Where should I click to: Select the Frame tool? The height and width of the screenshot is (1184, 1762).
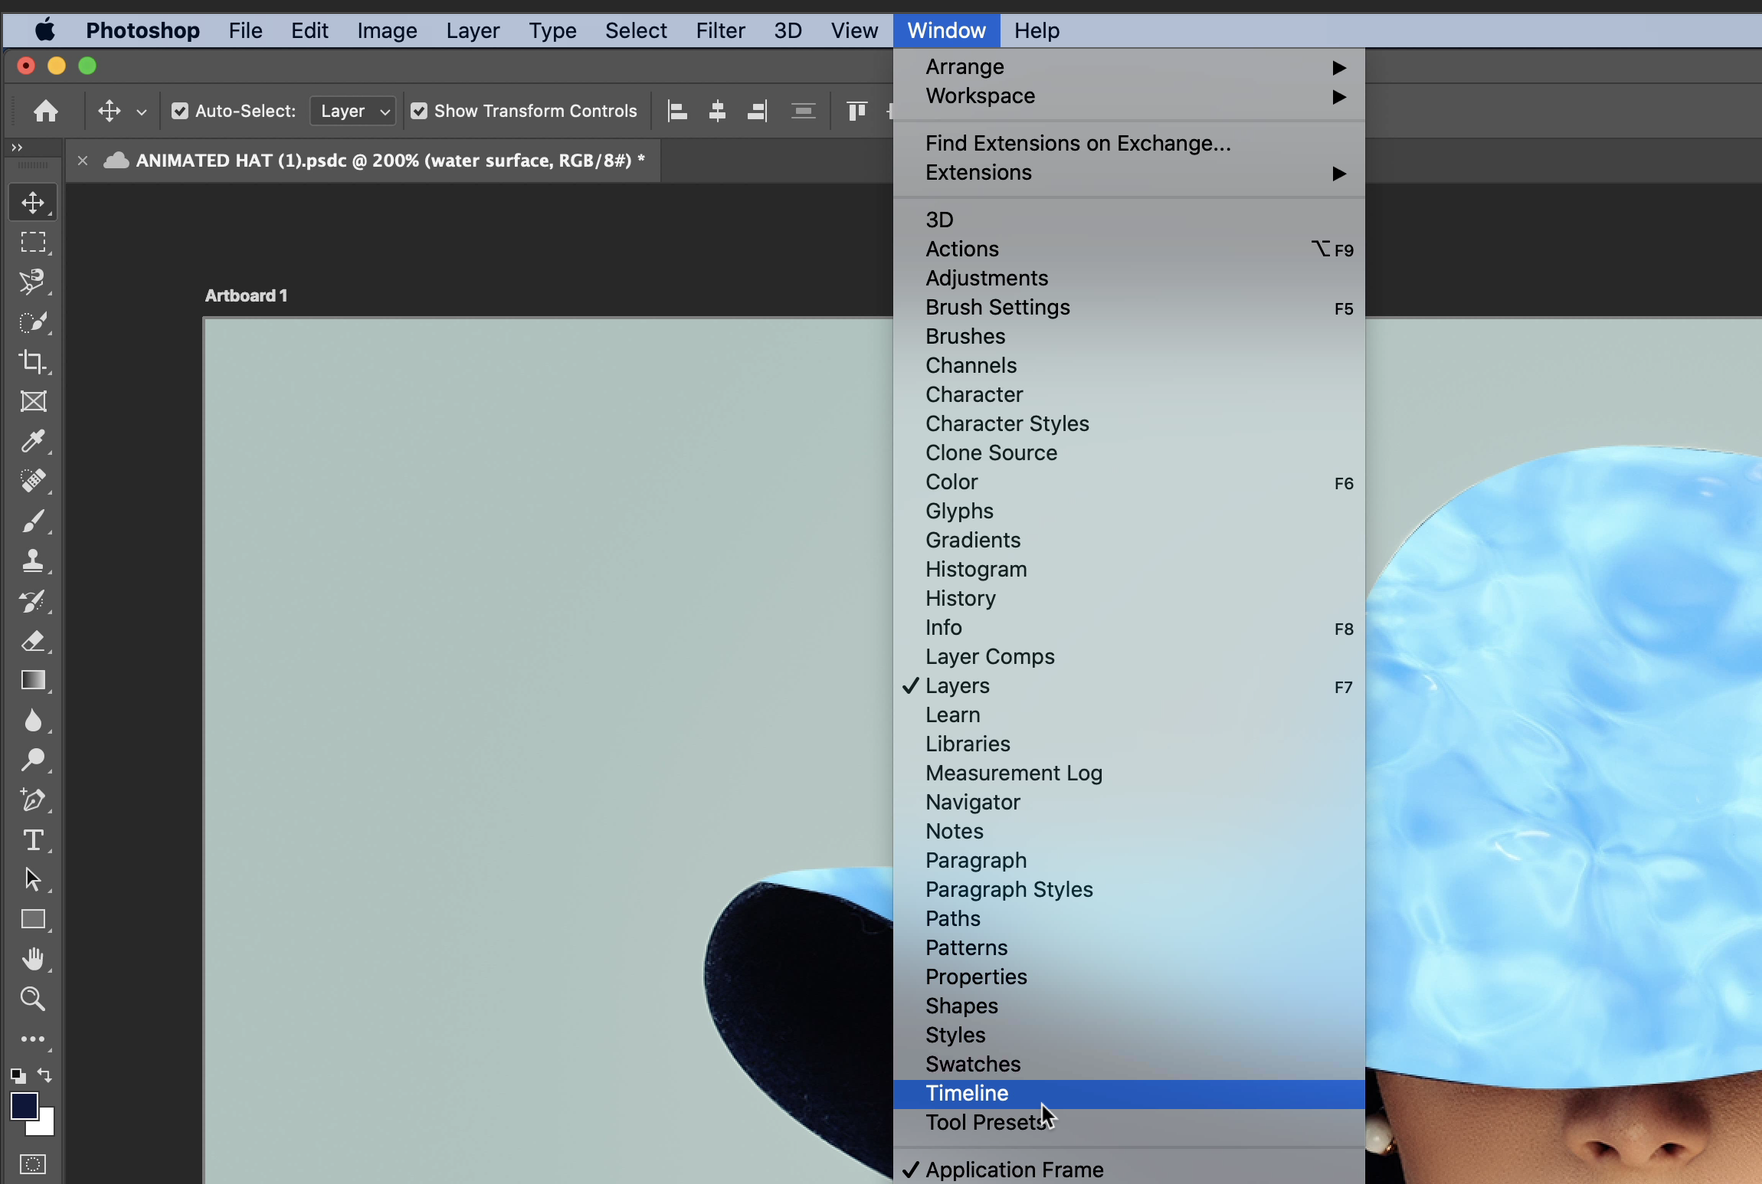[33, 402]
